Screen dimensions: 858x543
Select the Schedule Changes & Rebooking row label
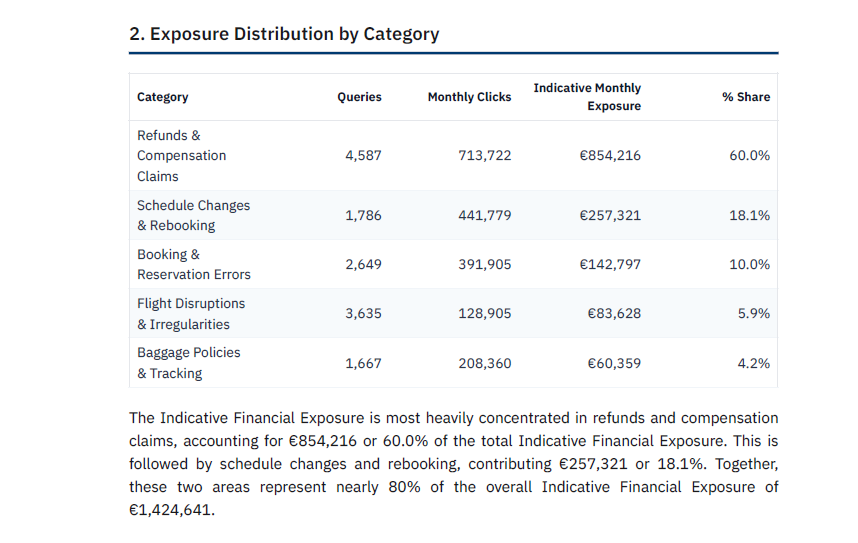pyautogui.click(x=193, y=215)
